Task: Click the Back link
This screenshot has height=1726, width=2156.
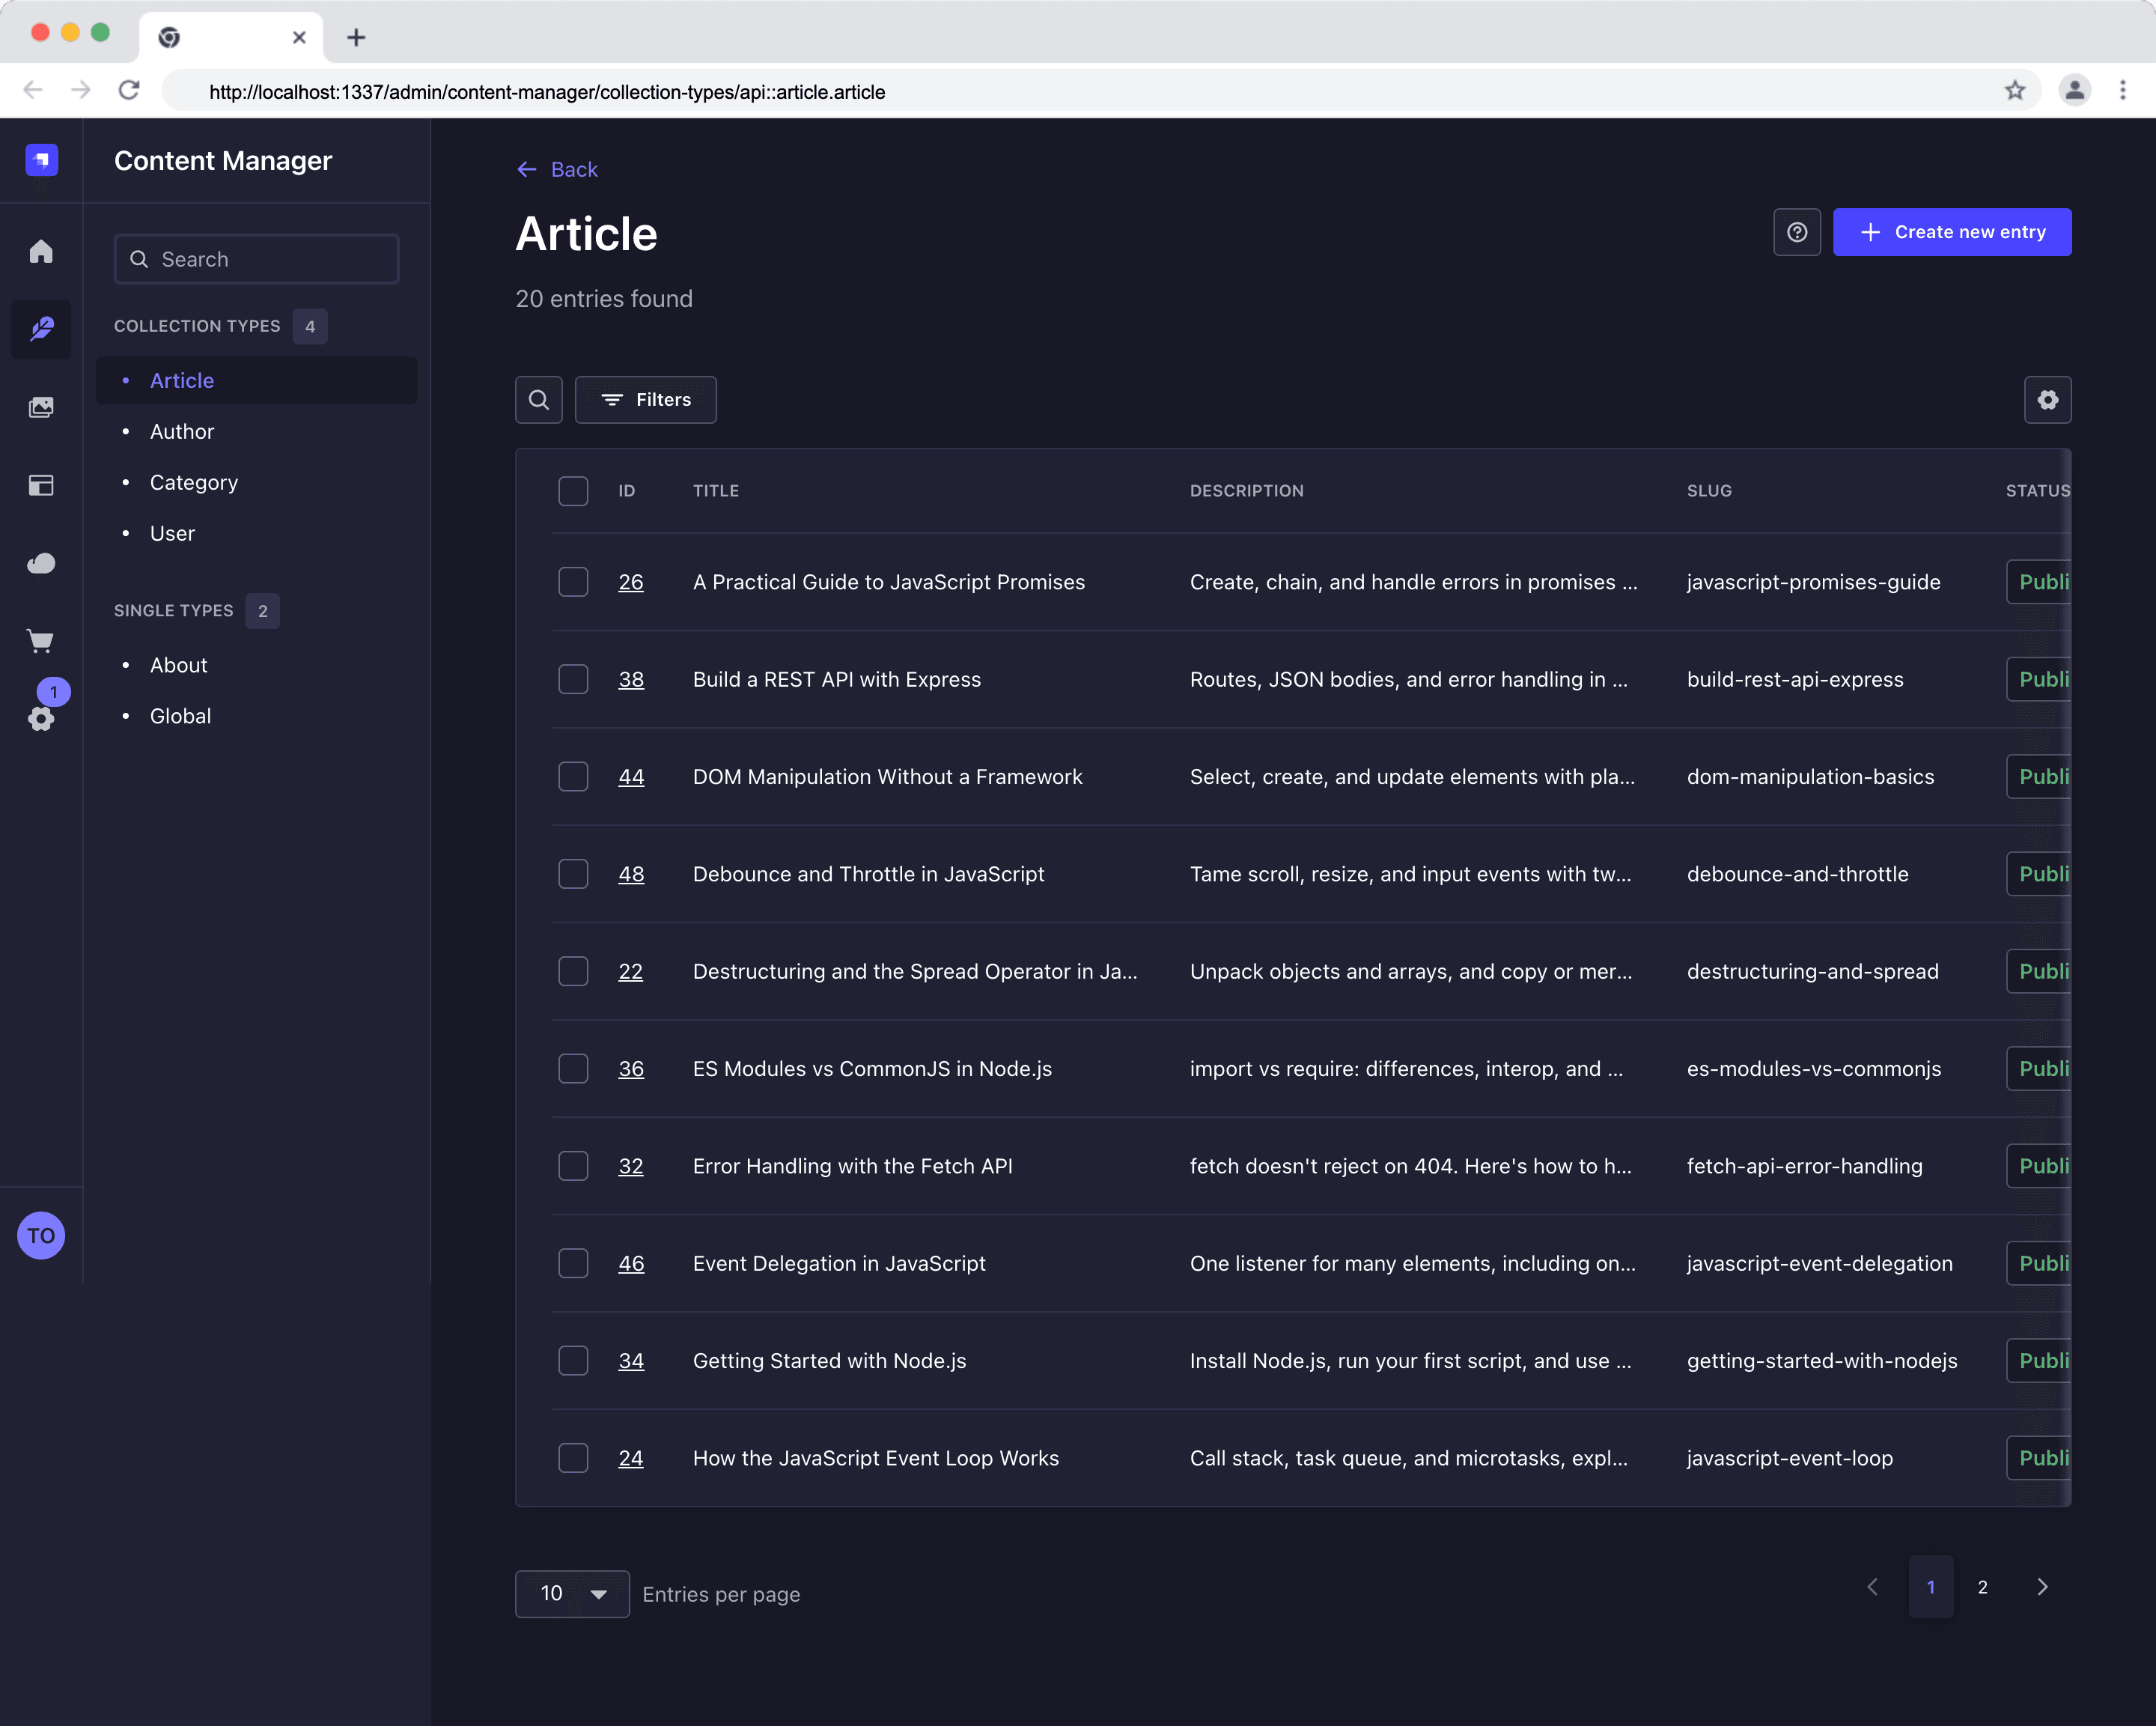Action: pyautogui.click(x=557, y=170)
